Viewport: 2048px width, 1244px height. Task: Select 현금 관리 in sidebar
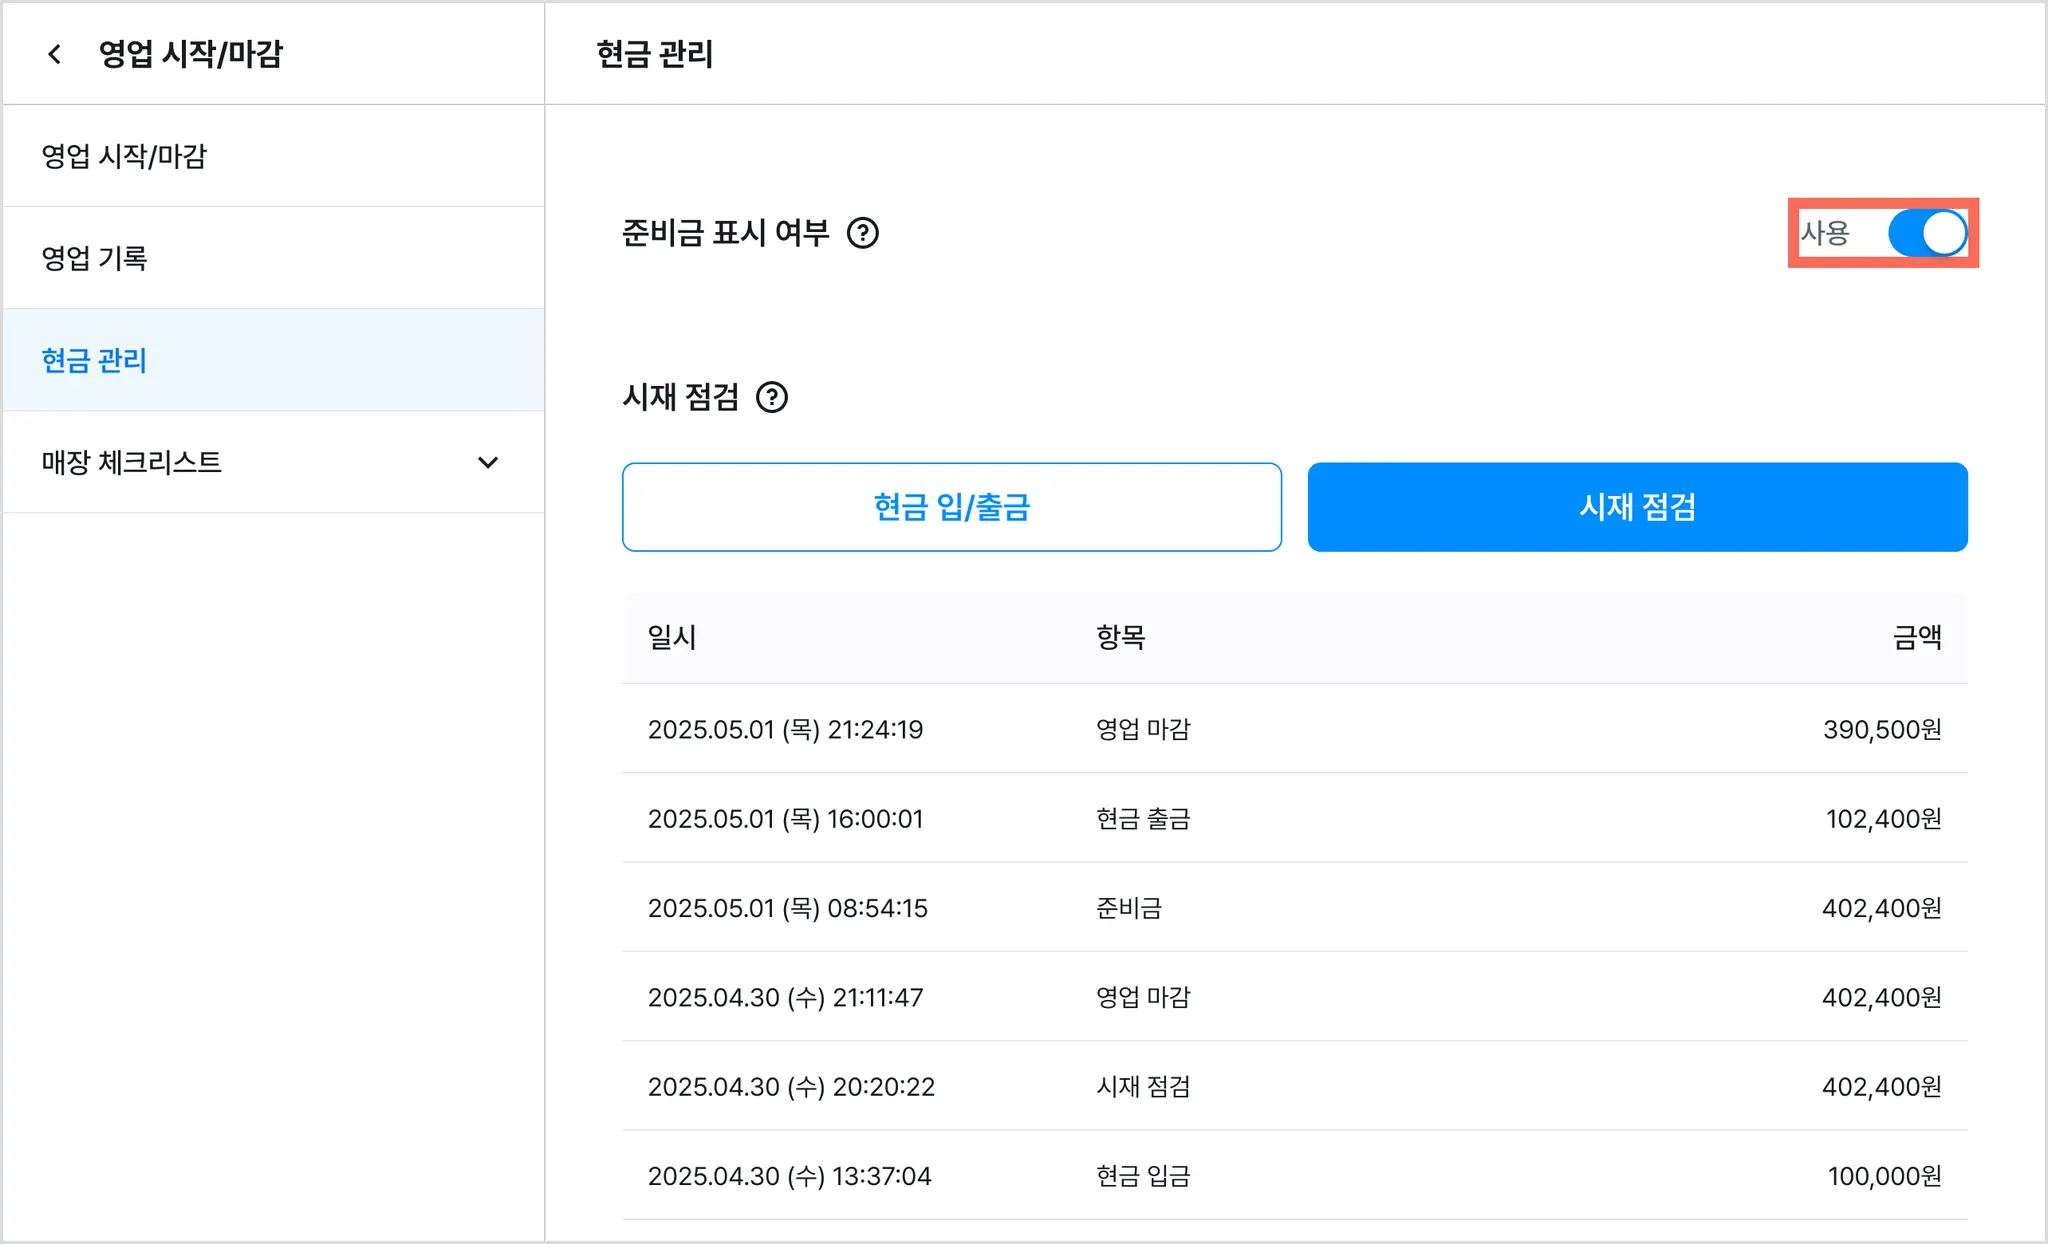point(95,360)
